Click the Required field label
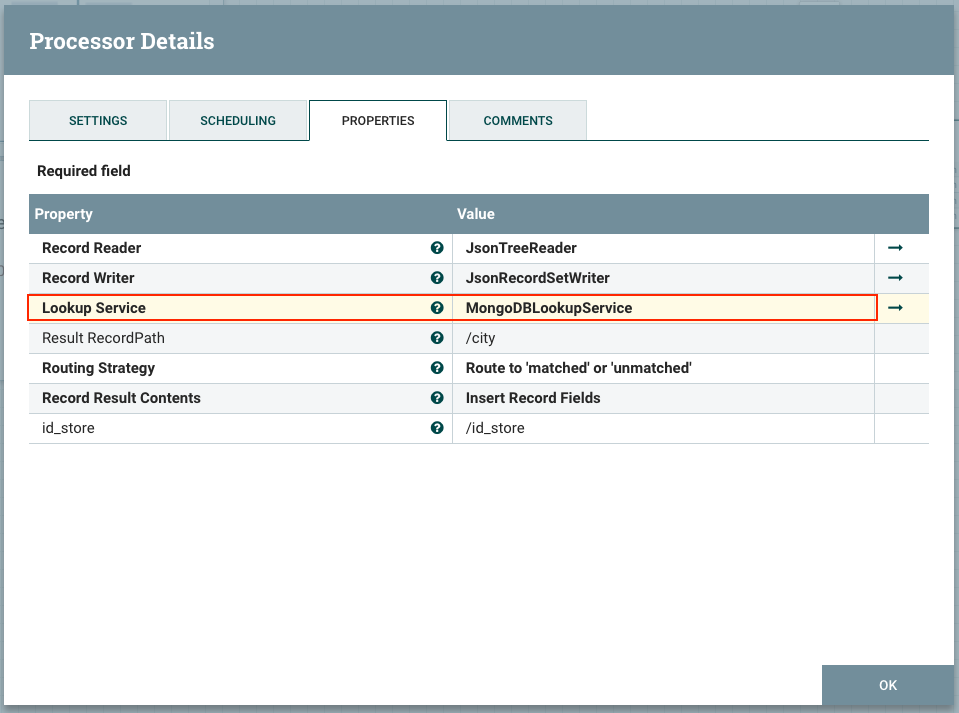Viewport: 959px width, 713px height. (84, 171)
